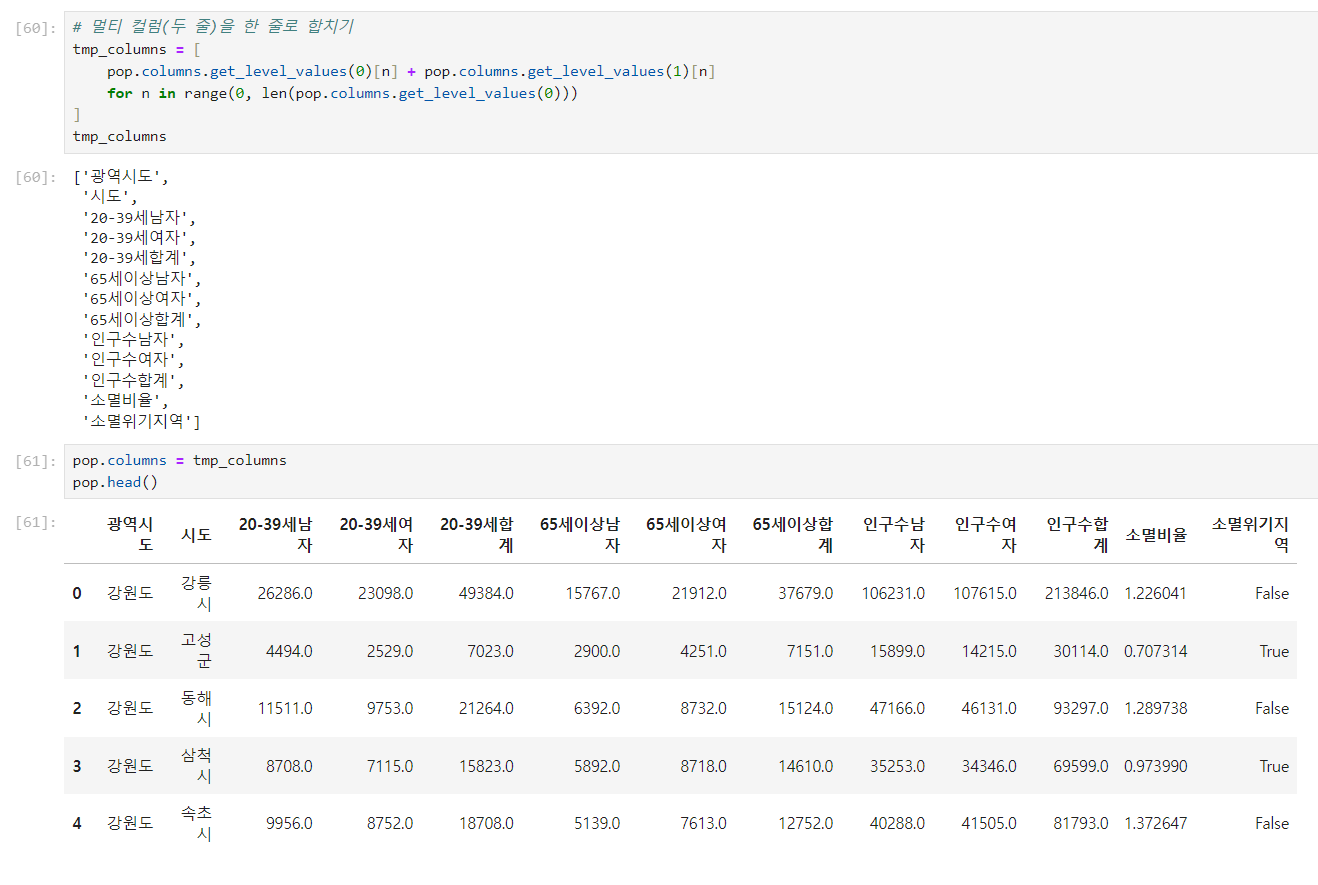Select the '강릉시' cell in the table
This screenshot has height=885, width=1318.
tap(196, 593)
